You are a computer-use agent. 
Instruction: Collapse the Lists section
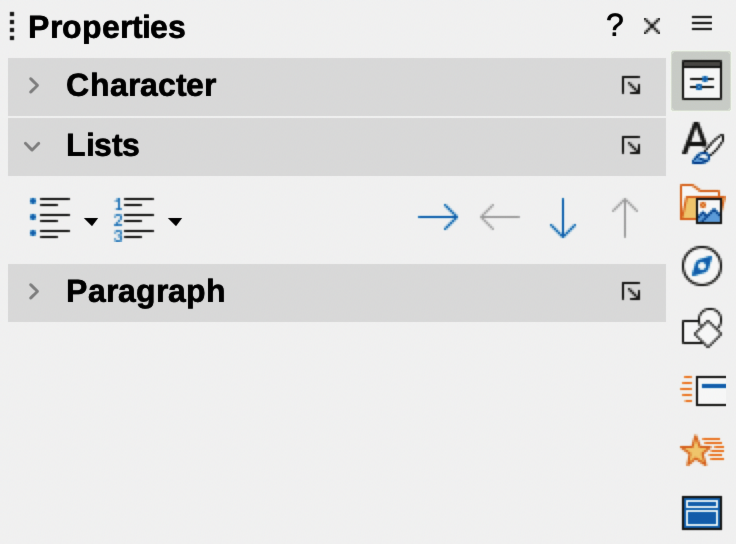pos(33,147)
